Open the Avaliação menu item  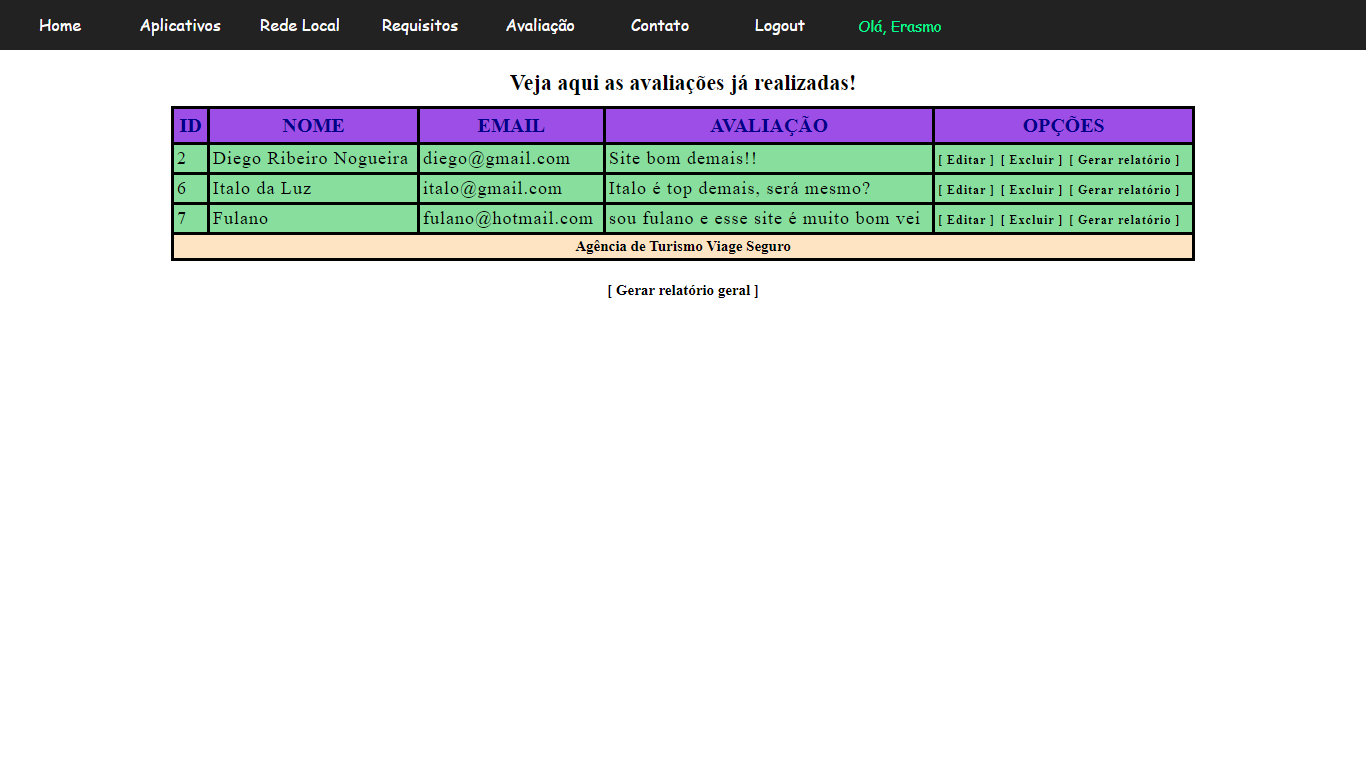pyautogui.click(x=540, y=25)
